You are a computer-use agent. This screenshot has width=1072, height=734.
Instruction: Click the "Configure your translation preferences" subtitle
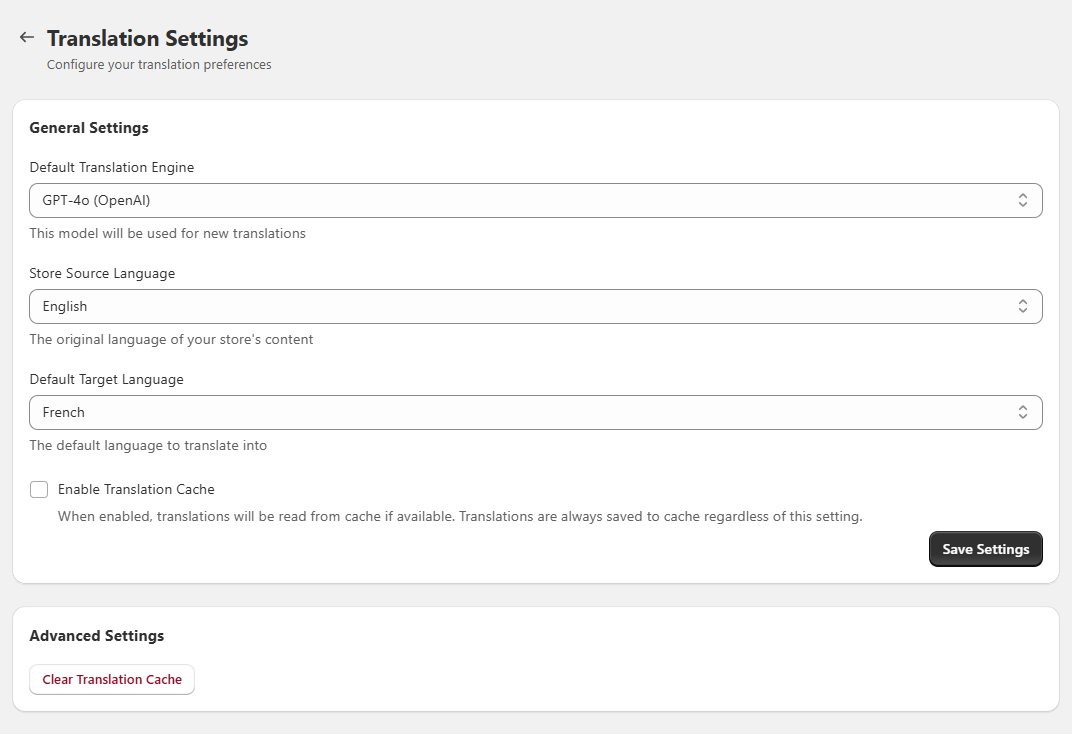click(159, 64)
